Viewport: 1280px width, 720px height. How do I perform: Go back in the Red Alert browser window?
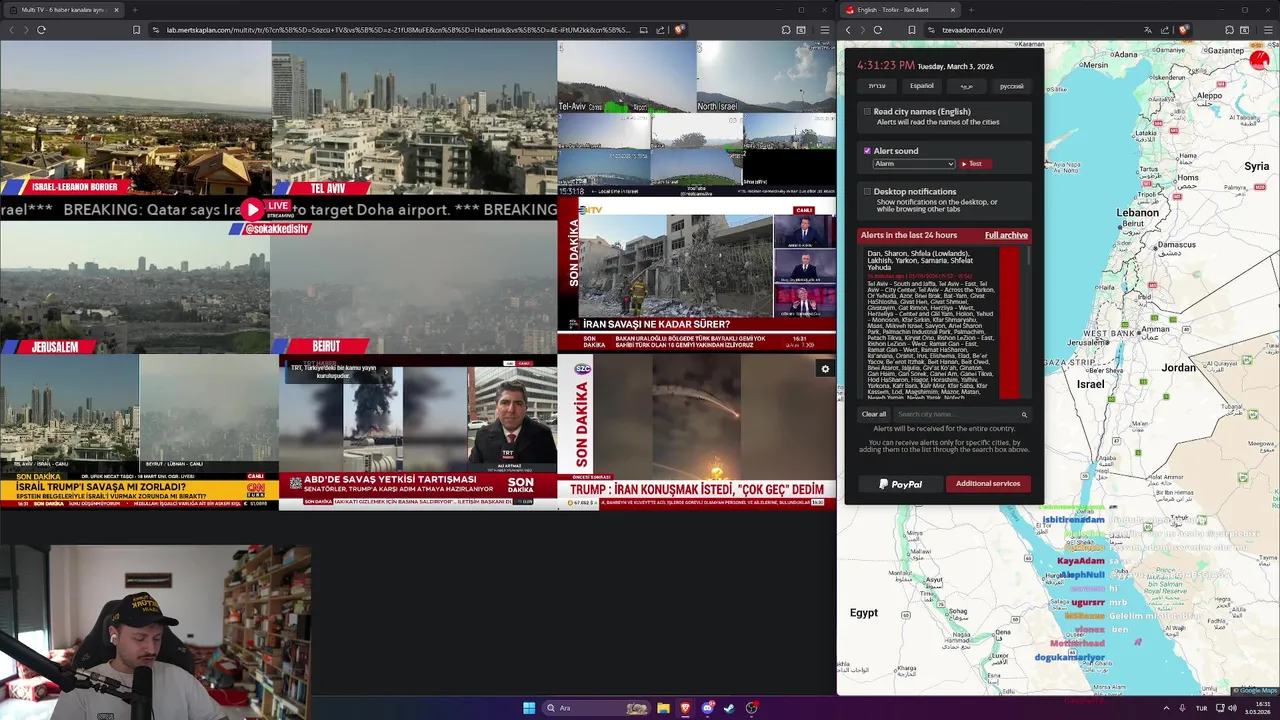(x=848, y=30)
